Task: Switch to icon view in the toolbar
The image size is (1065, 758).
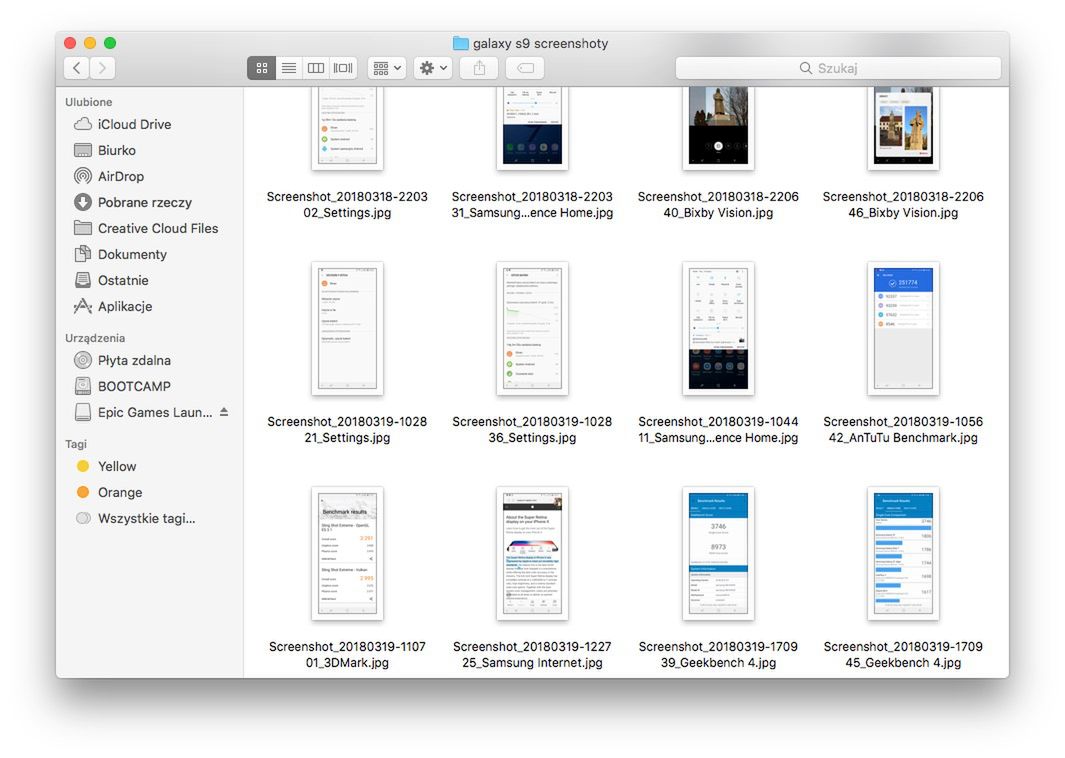Action: 262,68
